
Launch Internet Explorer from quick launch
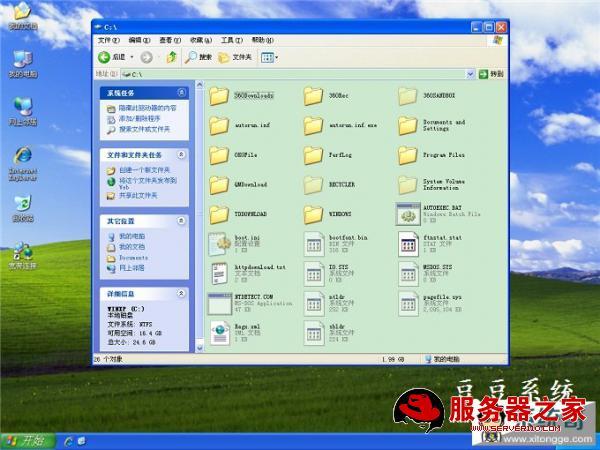(x=69, y=441)
